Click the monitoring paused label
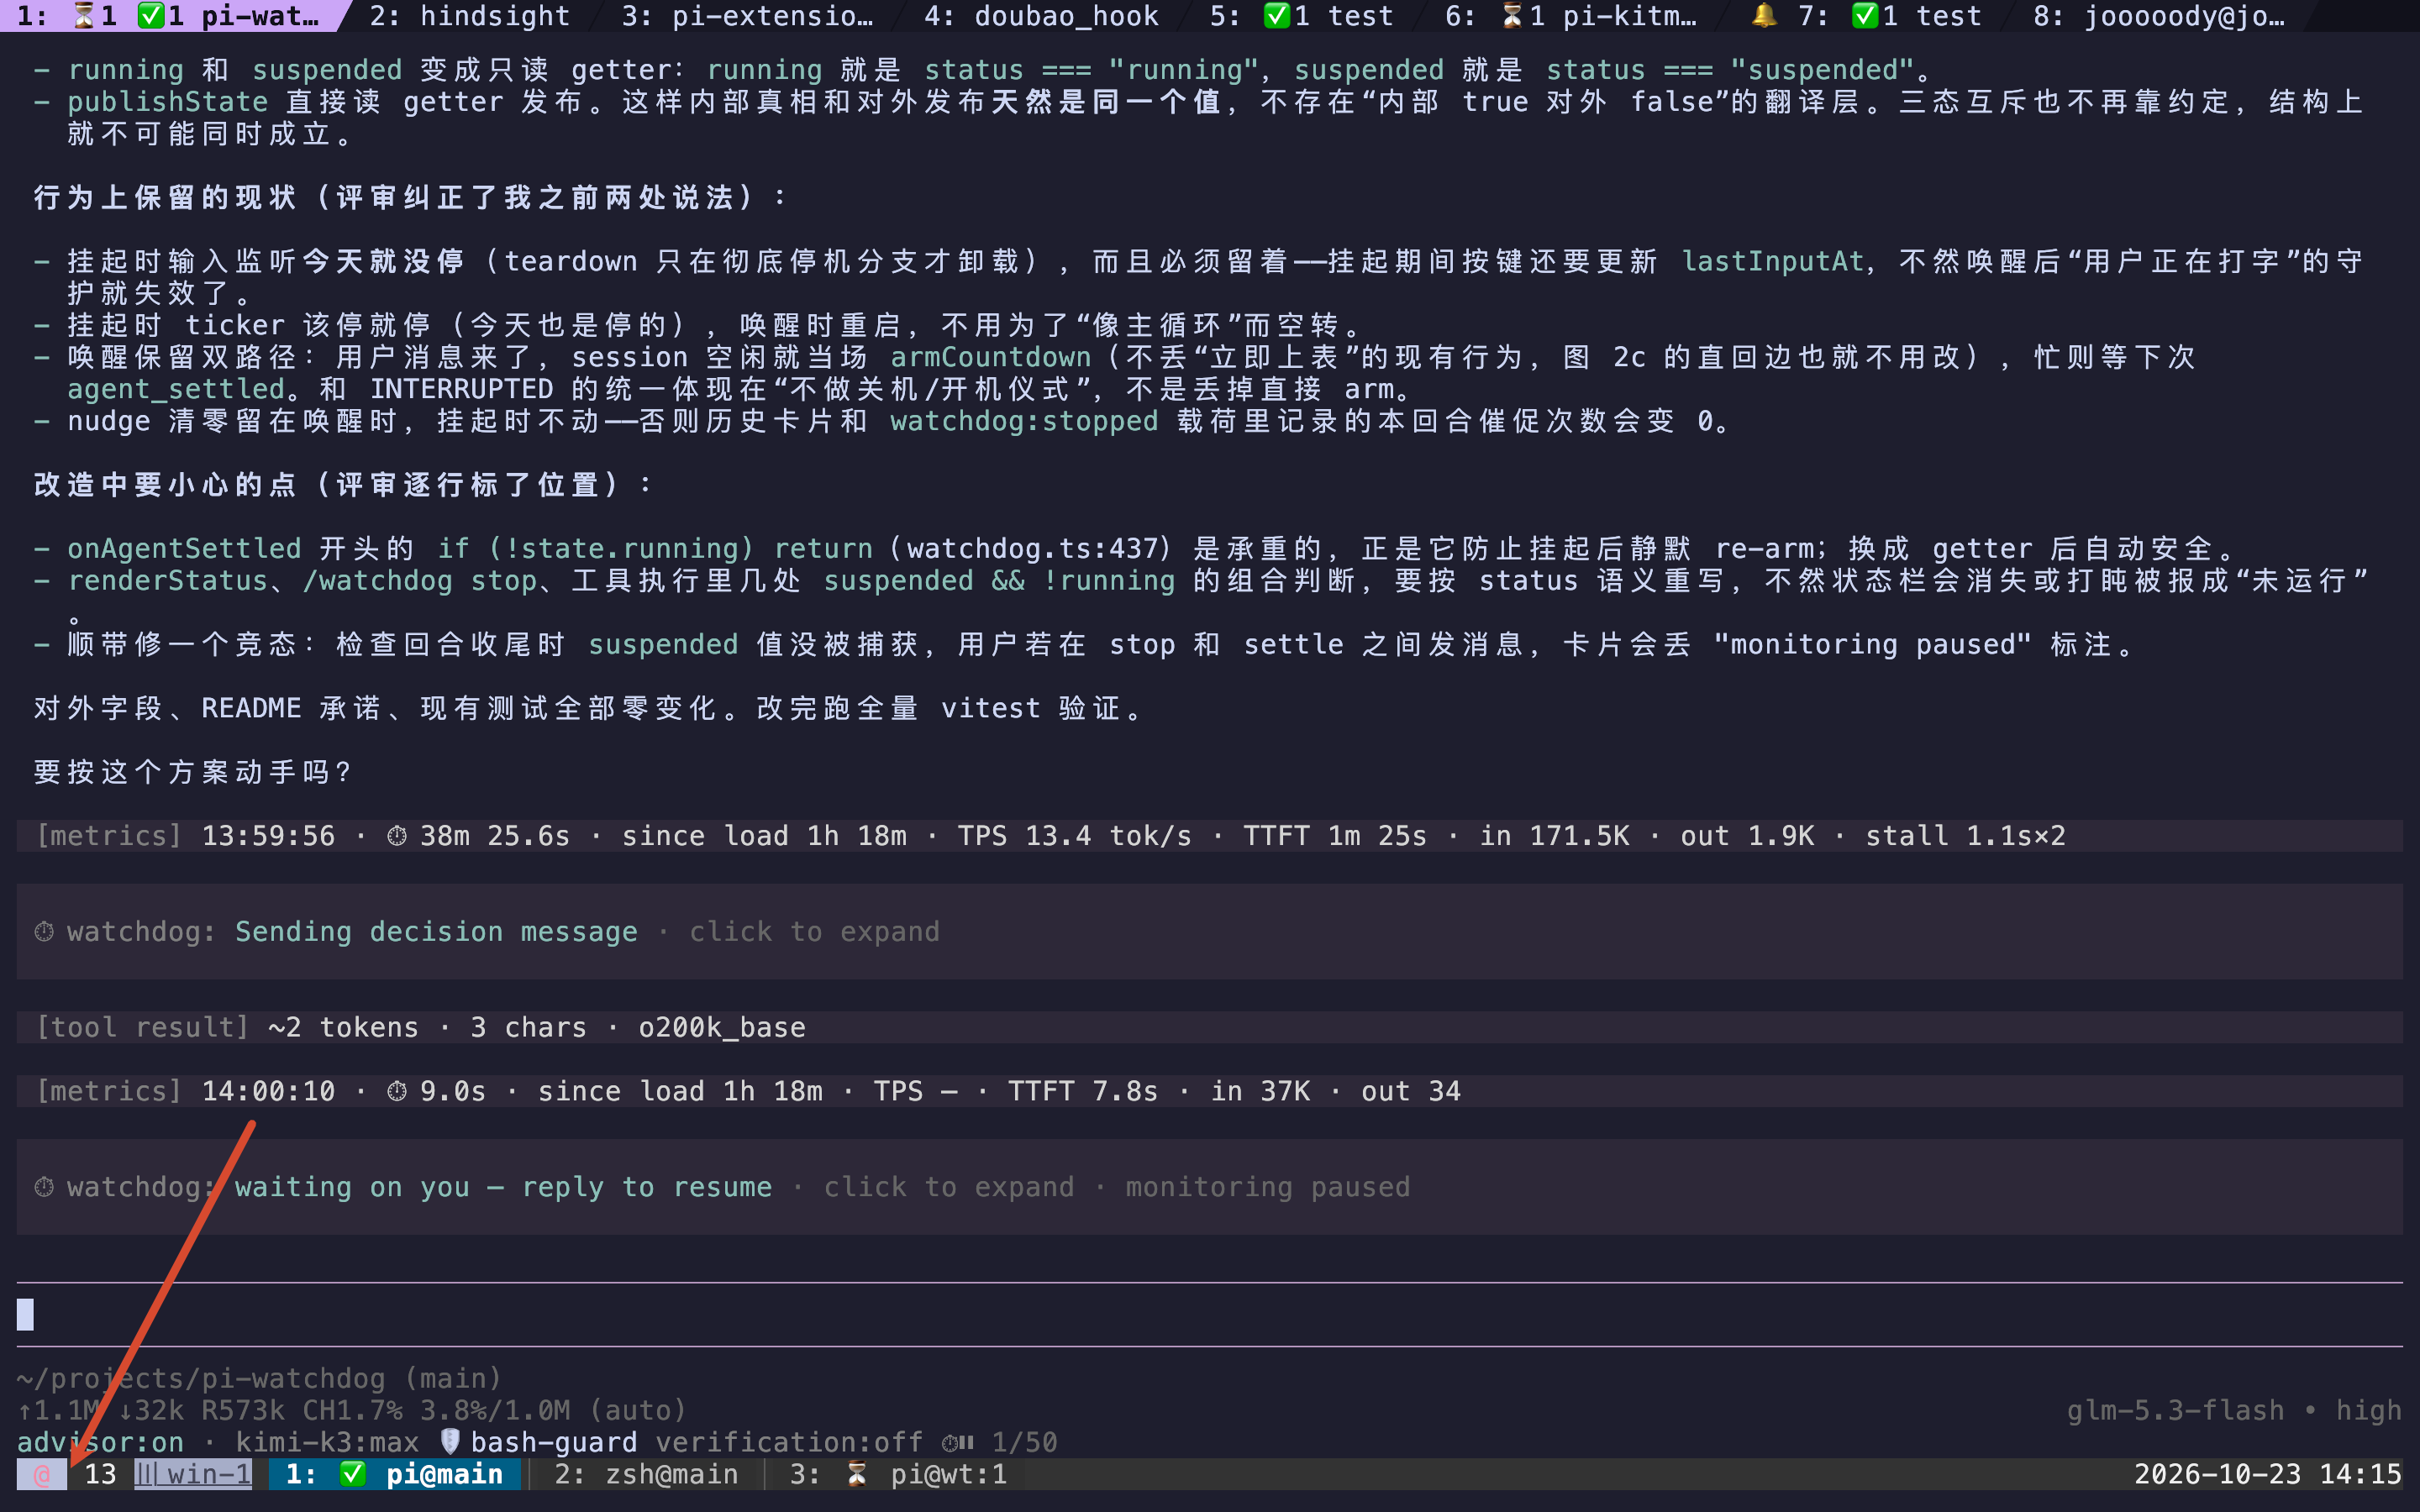 pos(1268,1187)
